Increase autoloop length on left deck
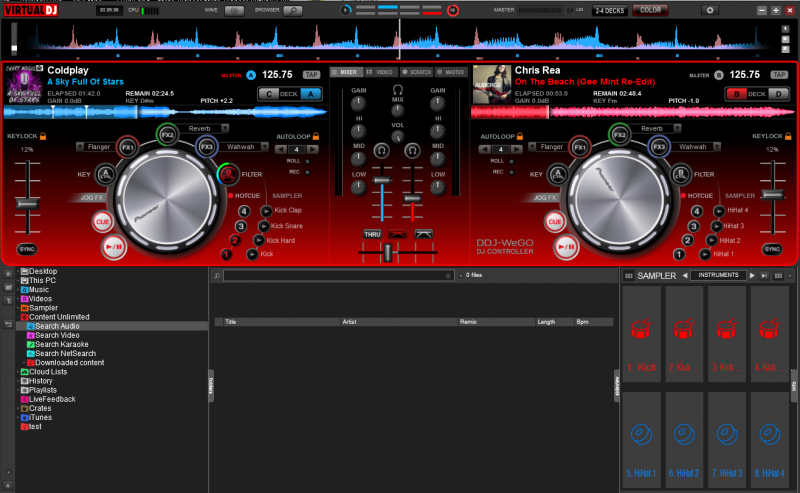Viewport: 800px width, 493px height. [312, 150]
